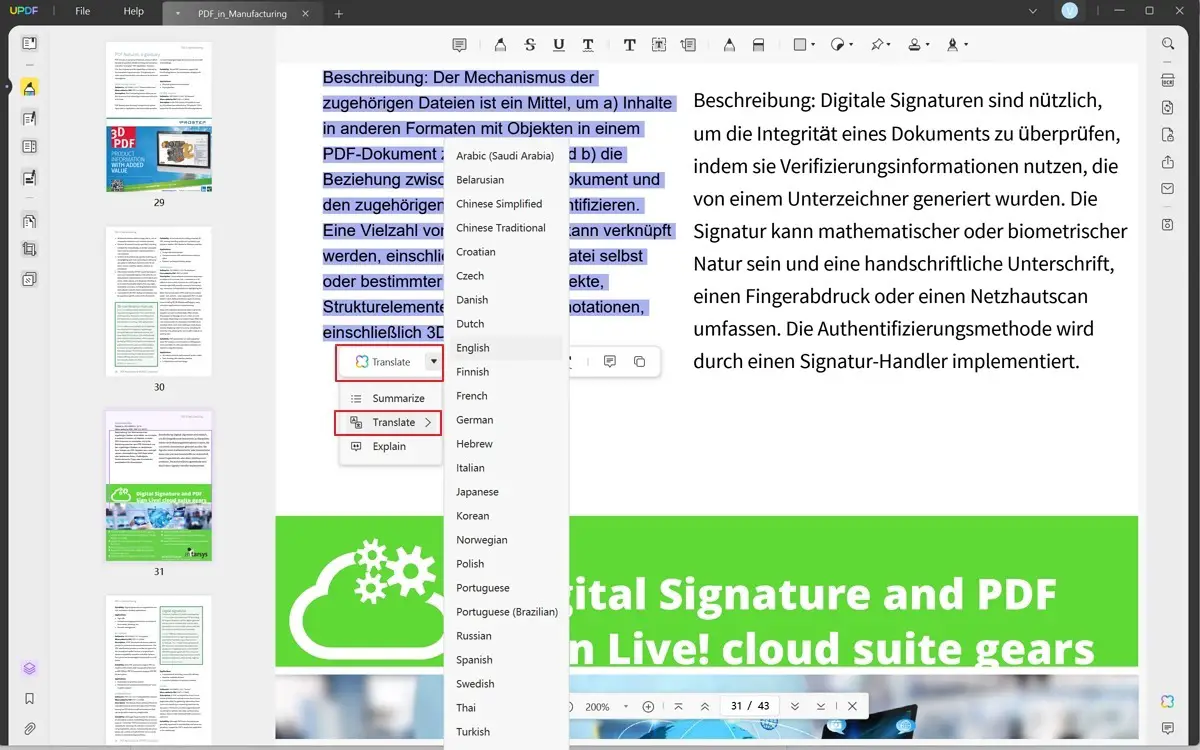Viewport: 1200px width, 750px height.
Task: Open the Stamp tool dropdown arrow
Action: coord(928,44)
